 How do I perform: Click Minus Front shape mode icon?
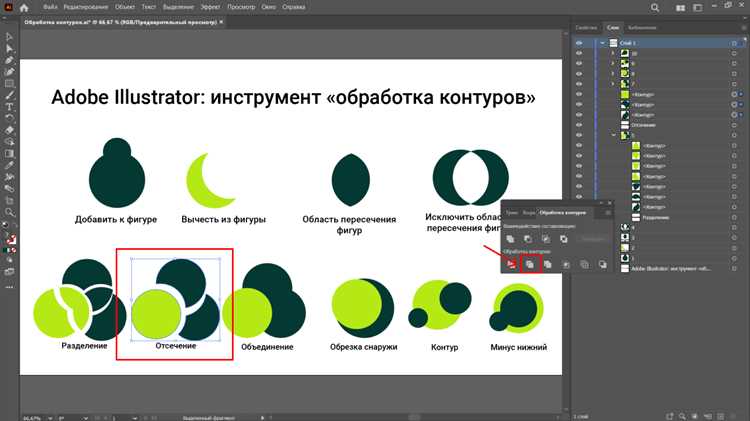(x=528, y=238)
